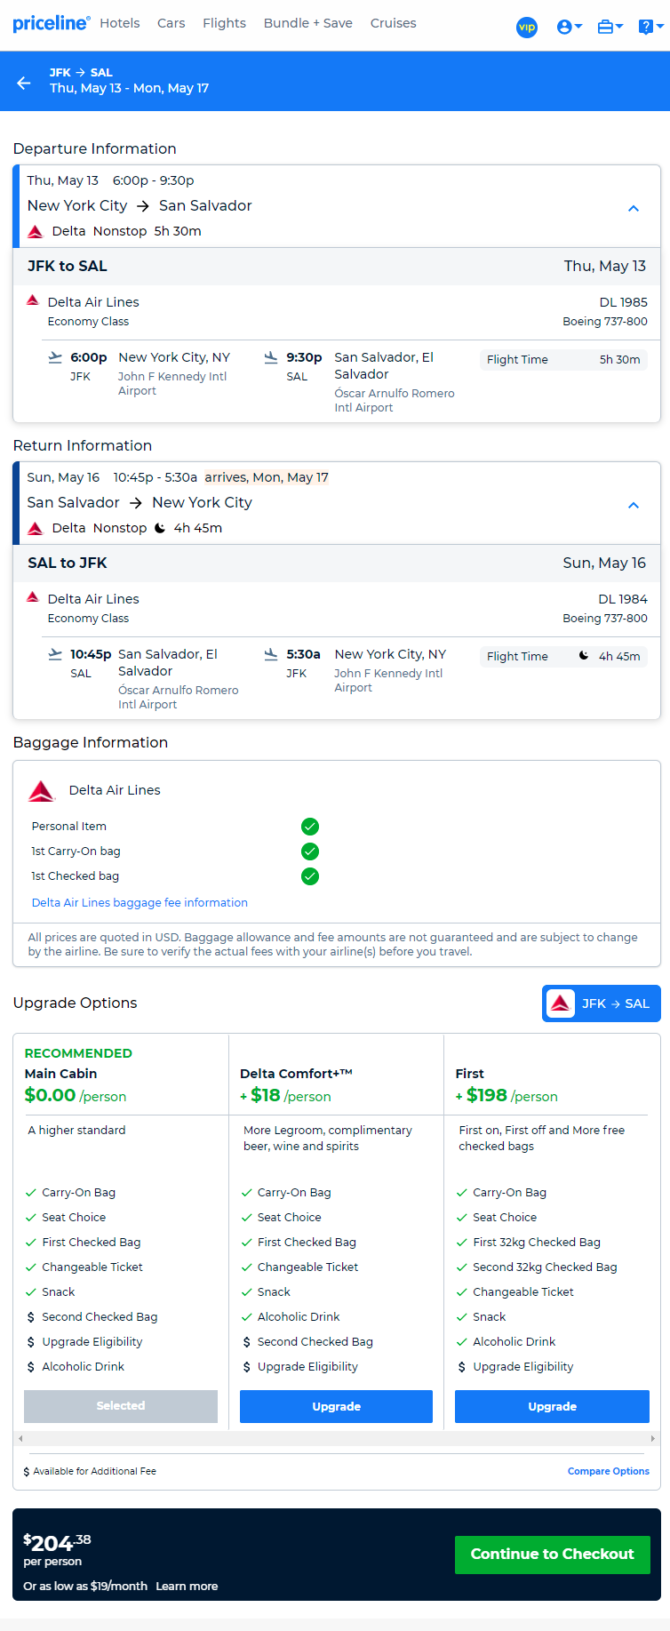670x1631 pixels.
Task: Collapse the return flight details chevron
Action: tap(633, 505)
